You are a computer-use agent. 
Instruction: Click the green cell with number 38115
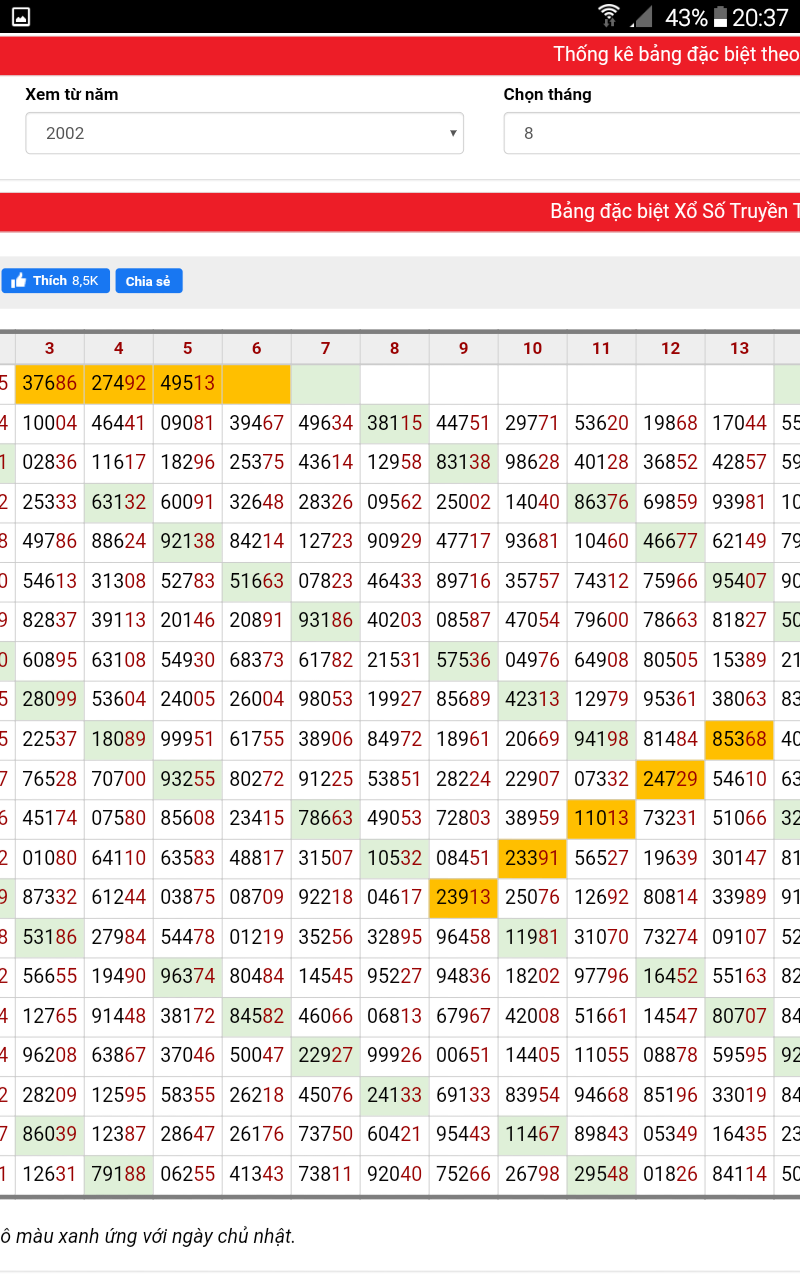click(x=394, y=423)
